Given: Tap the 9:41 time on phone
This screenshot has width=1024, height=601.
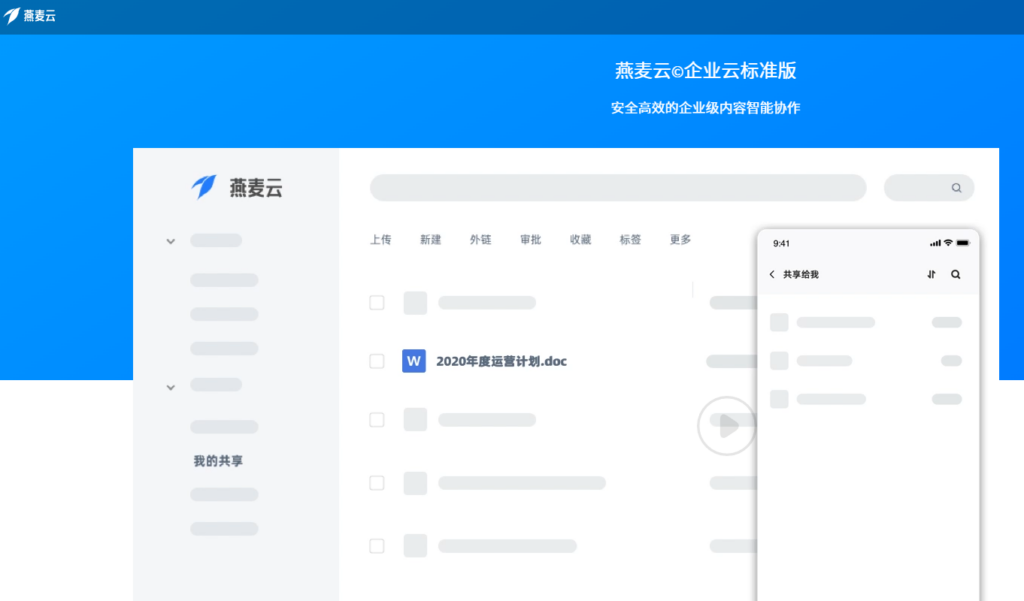Looking at the screenshot, I should point(781,244).
